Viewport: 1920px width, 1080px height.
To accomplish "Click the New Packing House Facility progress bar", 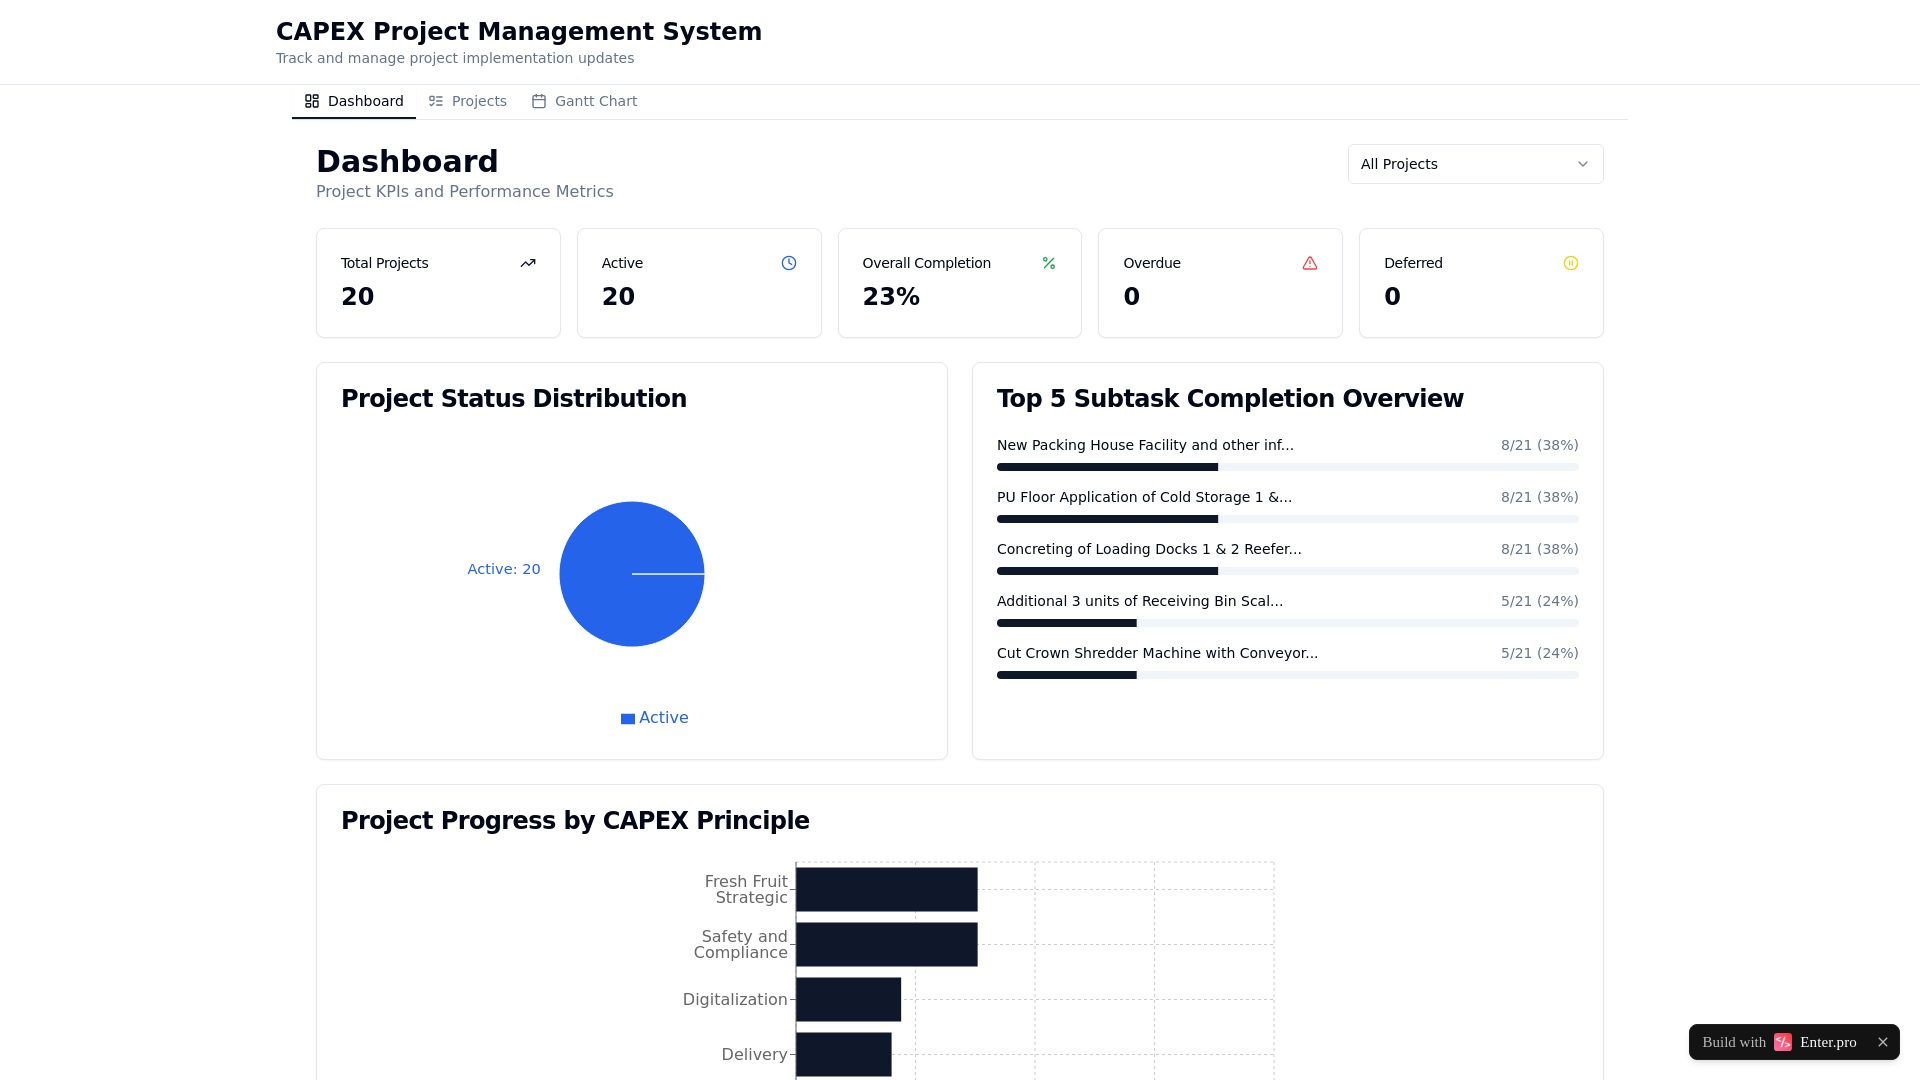I will click(x=1287, y=467).
